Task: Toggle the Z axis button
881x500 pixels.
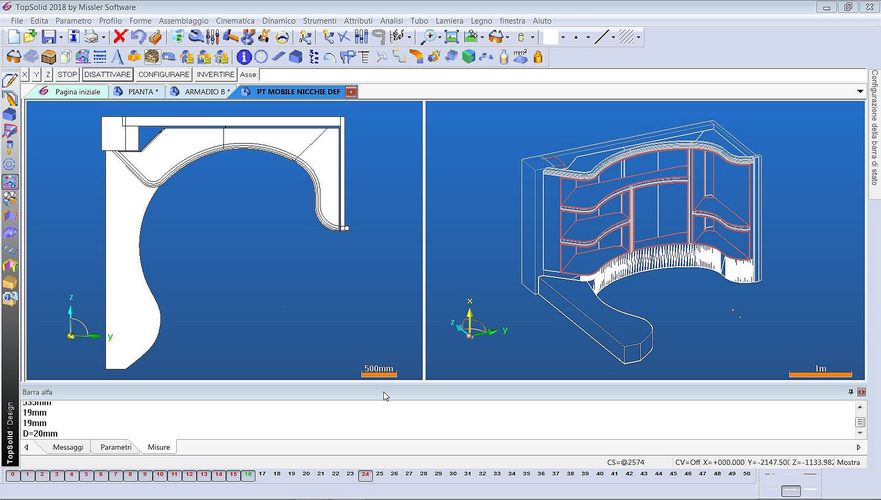Action: [48, 74]
